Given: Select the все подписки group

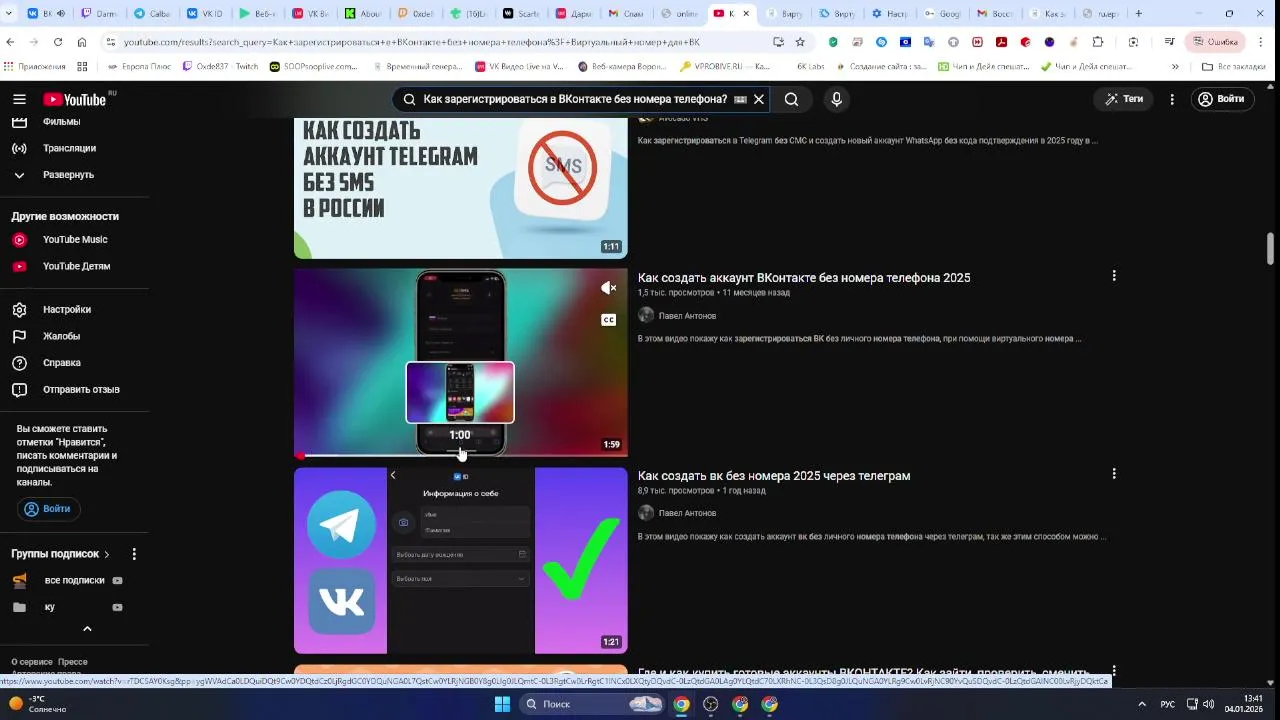Looking at the screenshot, I should point(74,580).
